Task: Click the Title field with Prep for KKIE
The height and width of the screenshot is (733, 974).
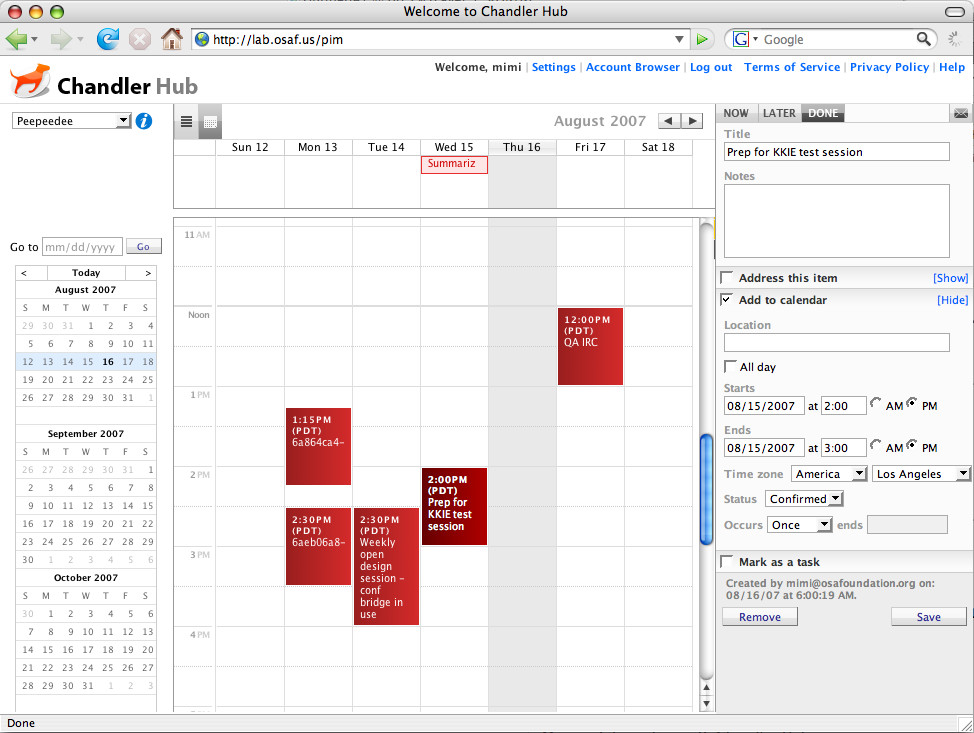Action: point(837,152)
